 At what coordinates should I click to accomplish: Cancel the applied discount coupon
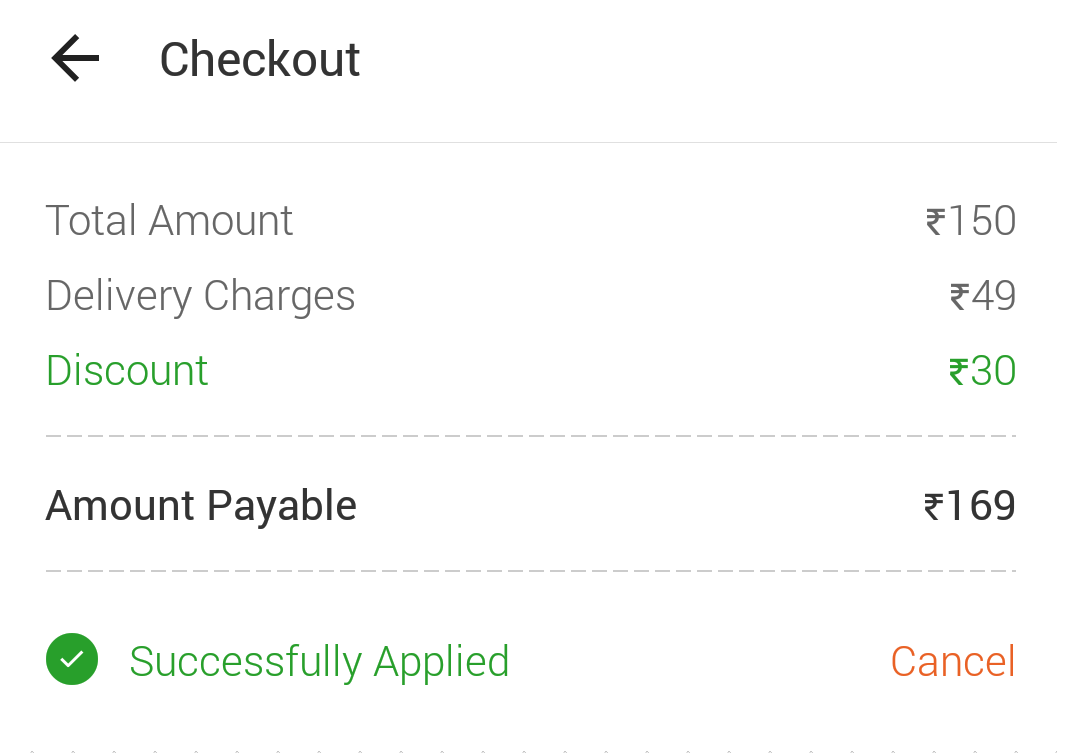(953, 661)
